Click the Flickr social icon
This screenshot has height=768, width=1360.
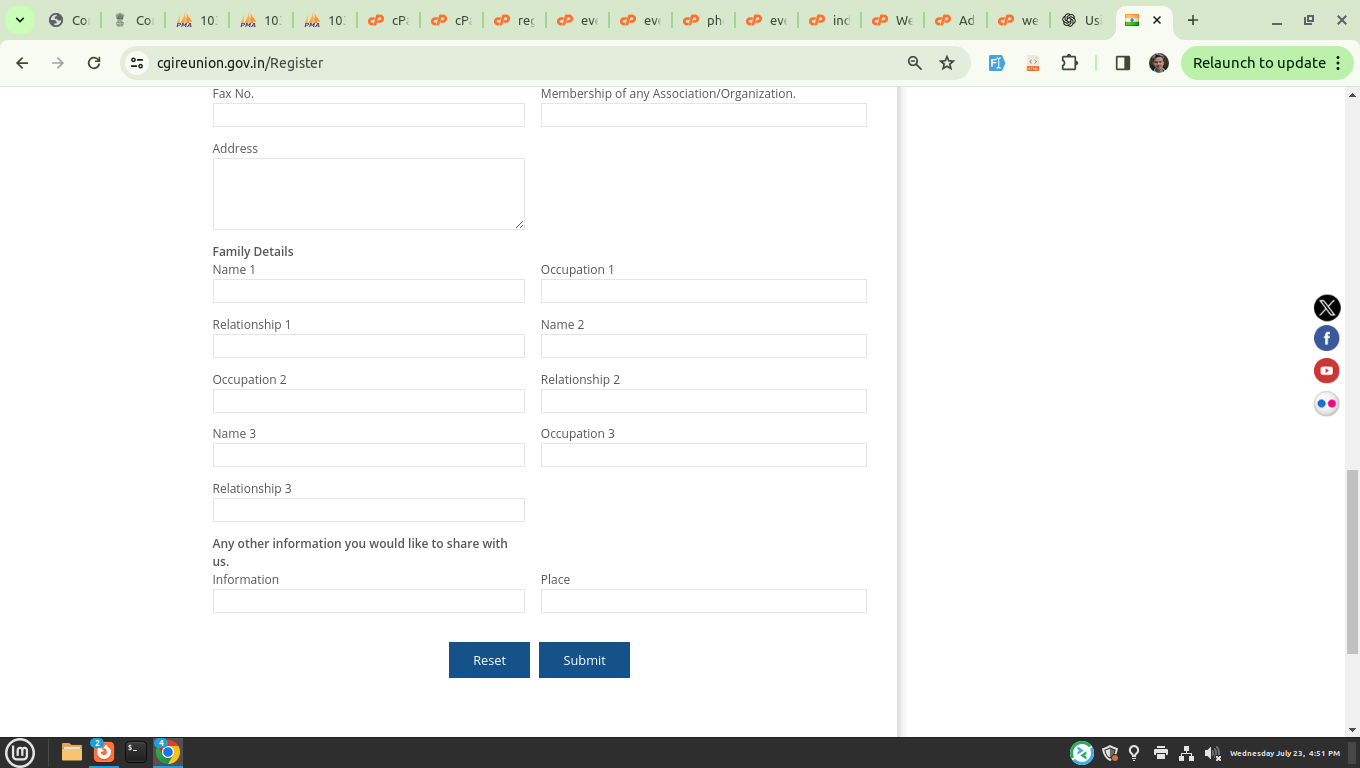click(x=1326, y=404)
